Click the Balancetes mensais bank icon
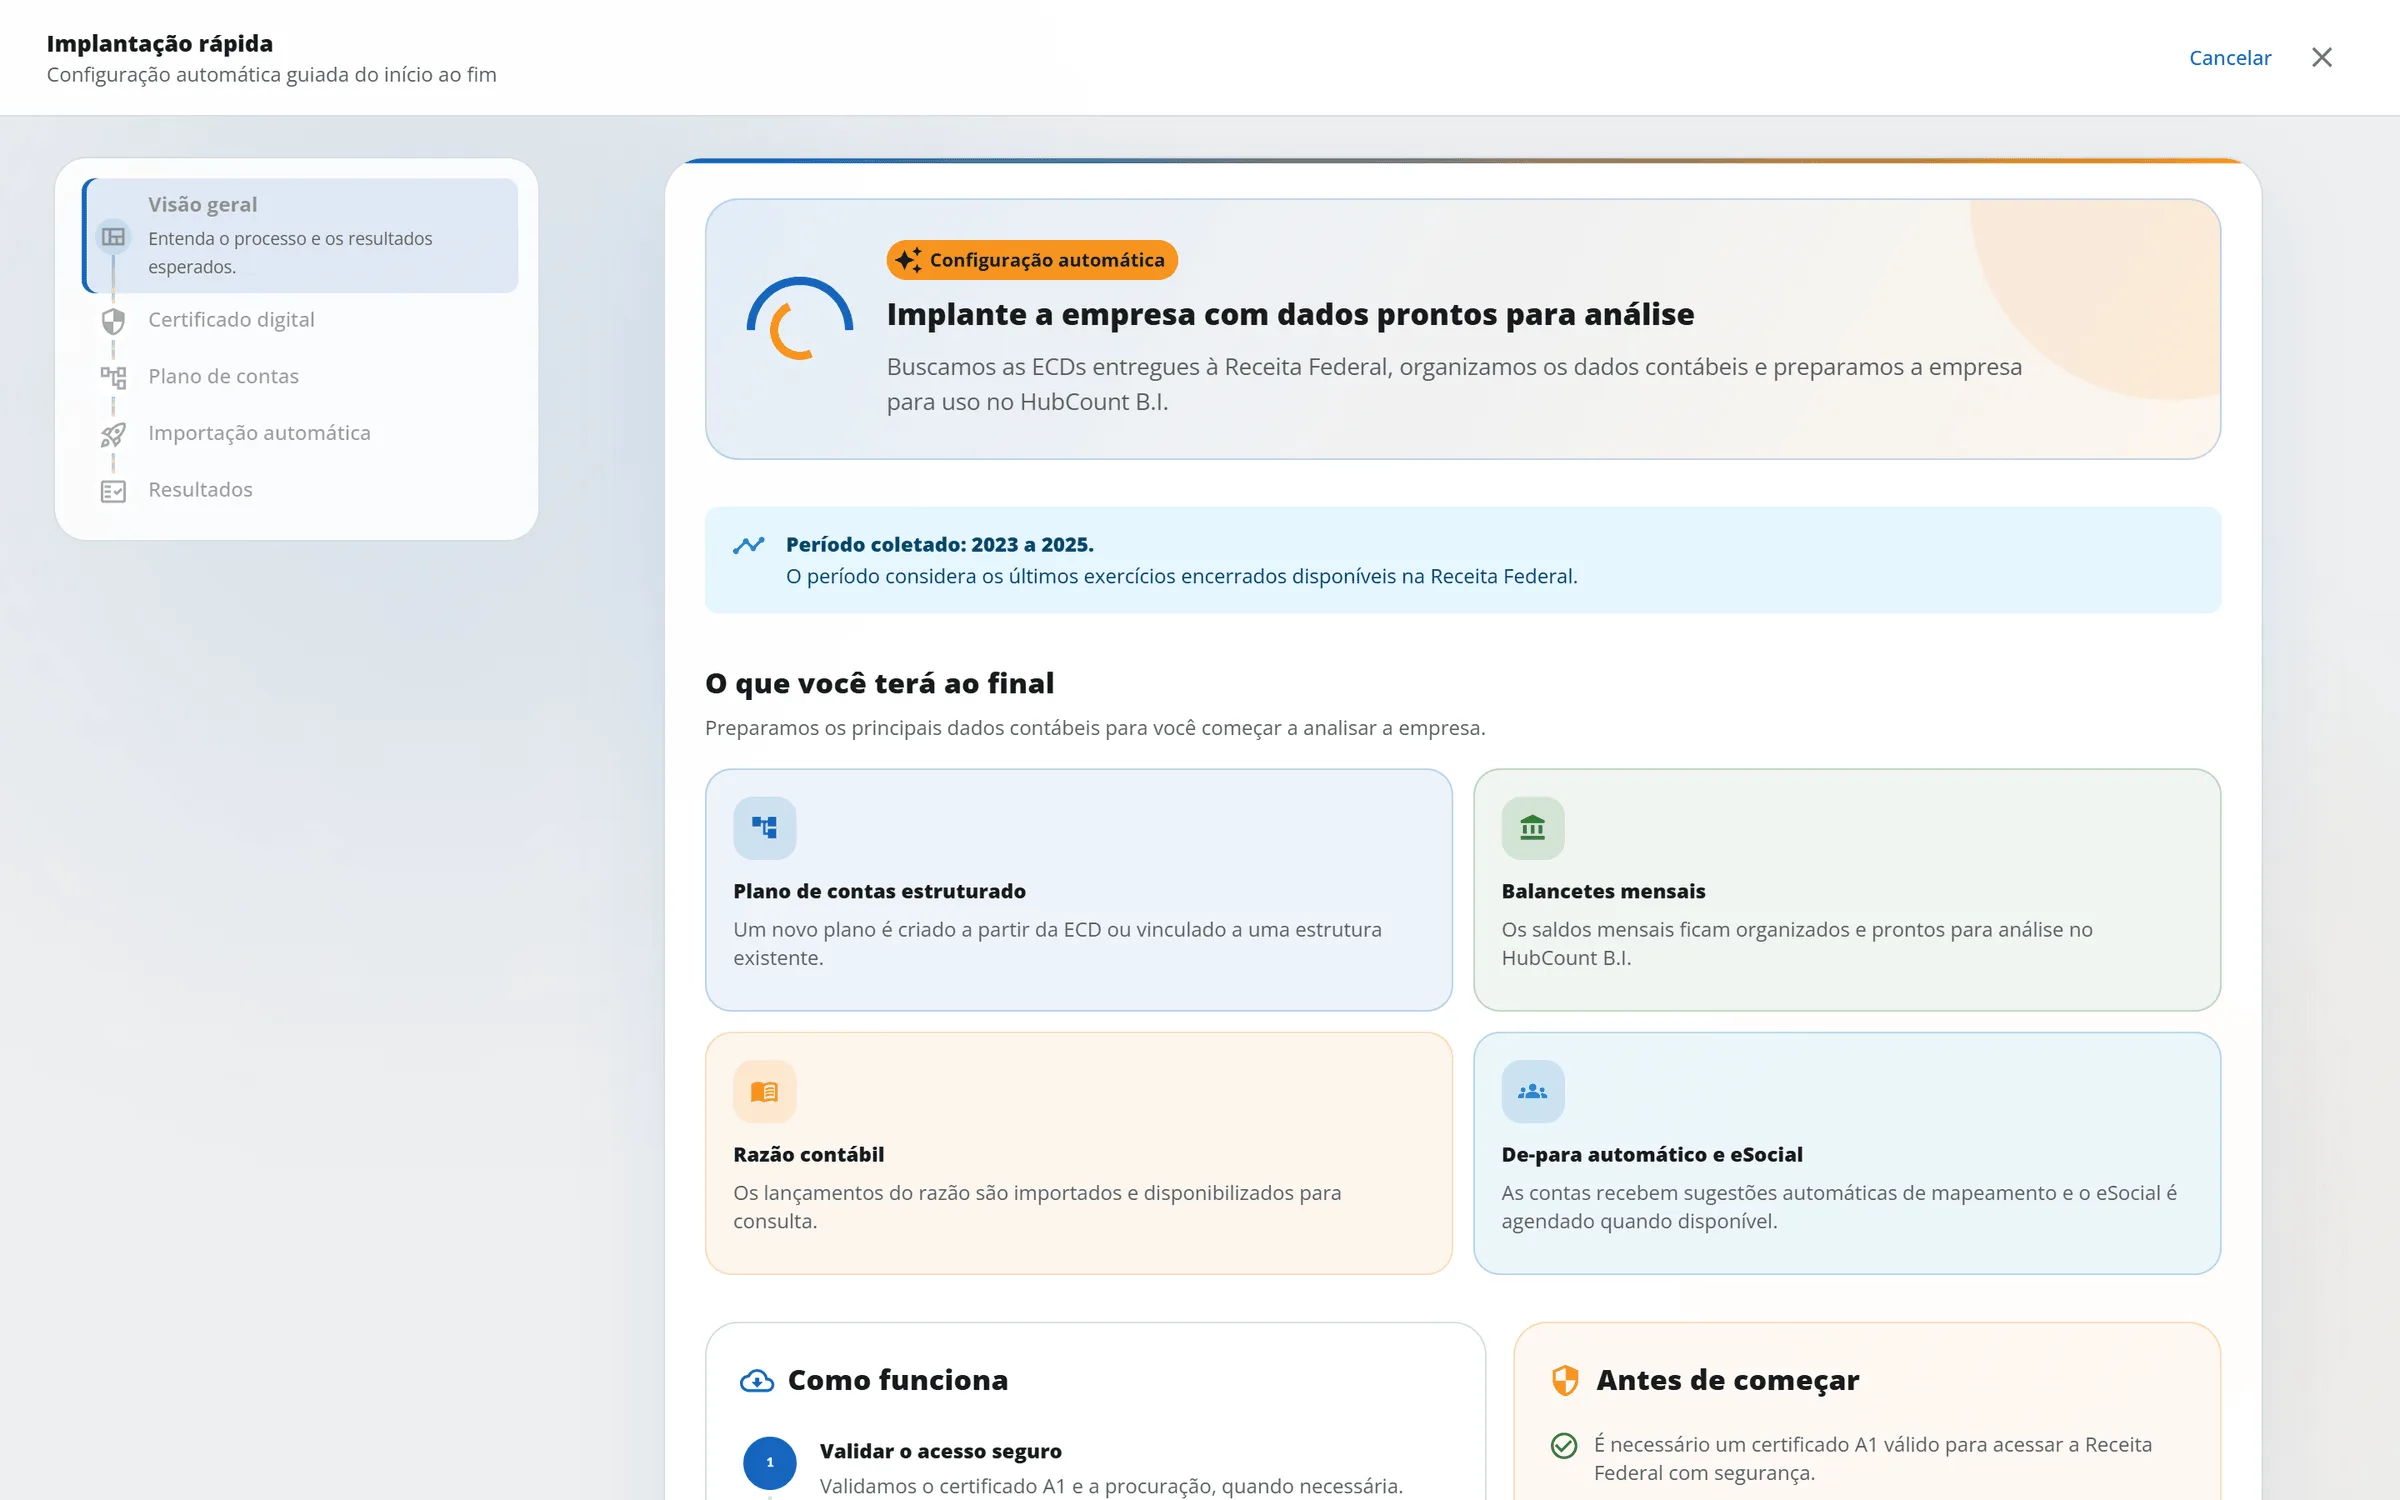Screen dimensions: 2400x1500 [1532, 828]
